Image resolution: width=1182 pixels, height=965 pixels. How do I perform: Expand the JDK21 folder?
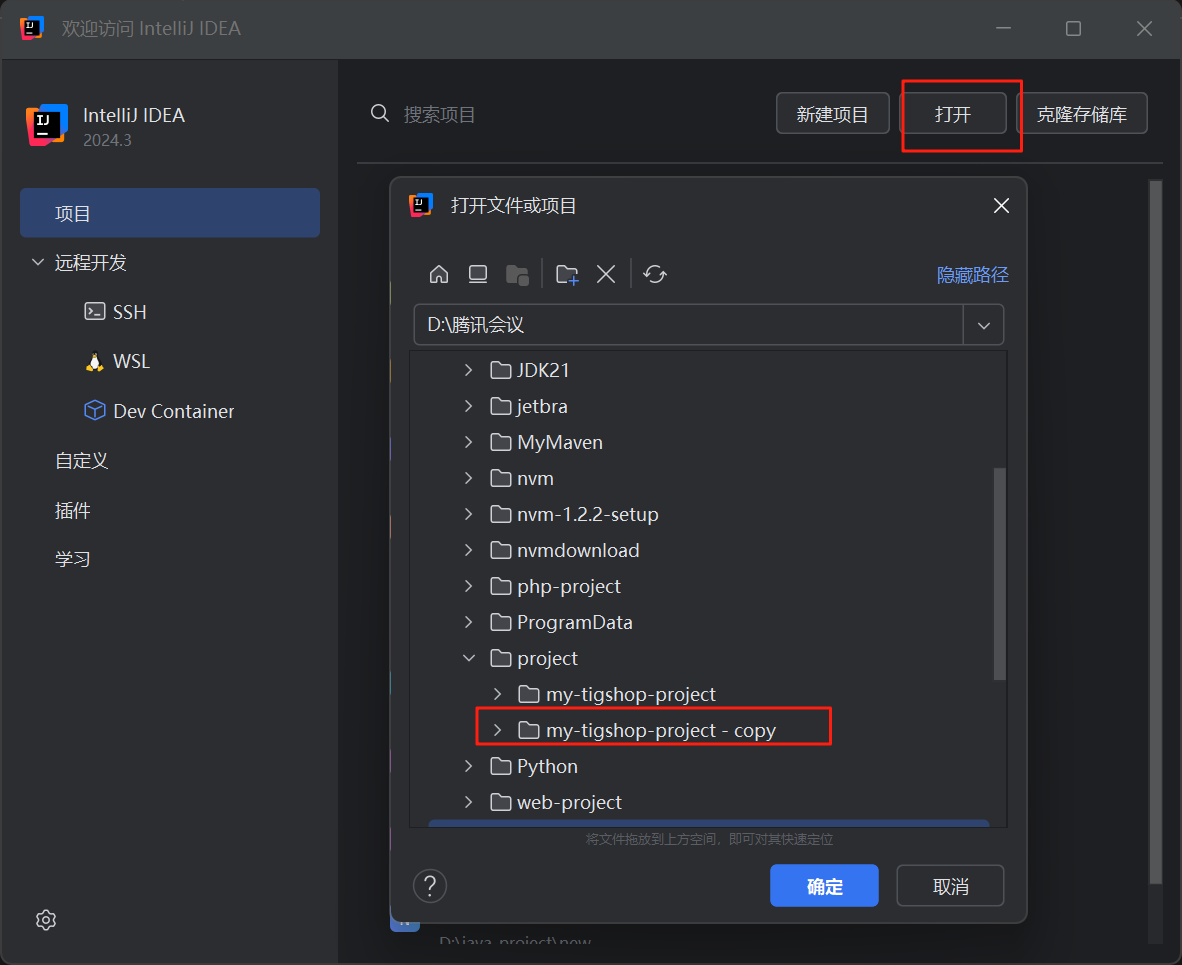tap(469, 370)
